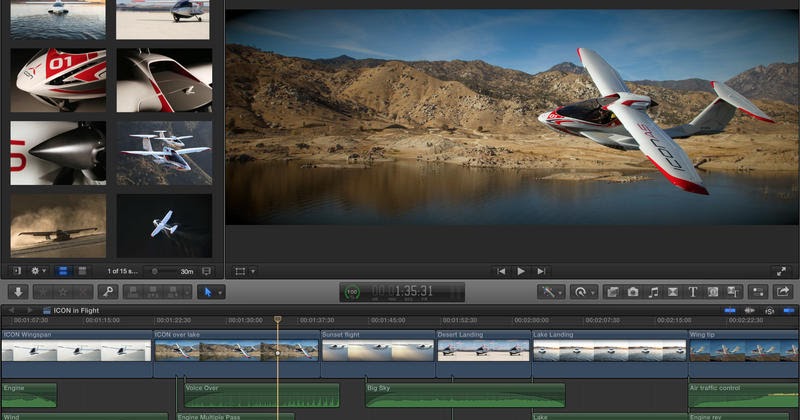Go forward in timeline history arrow
The image size is (800, 420).
click(x=29, y=310)
